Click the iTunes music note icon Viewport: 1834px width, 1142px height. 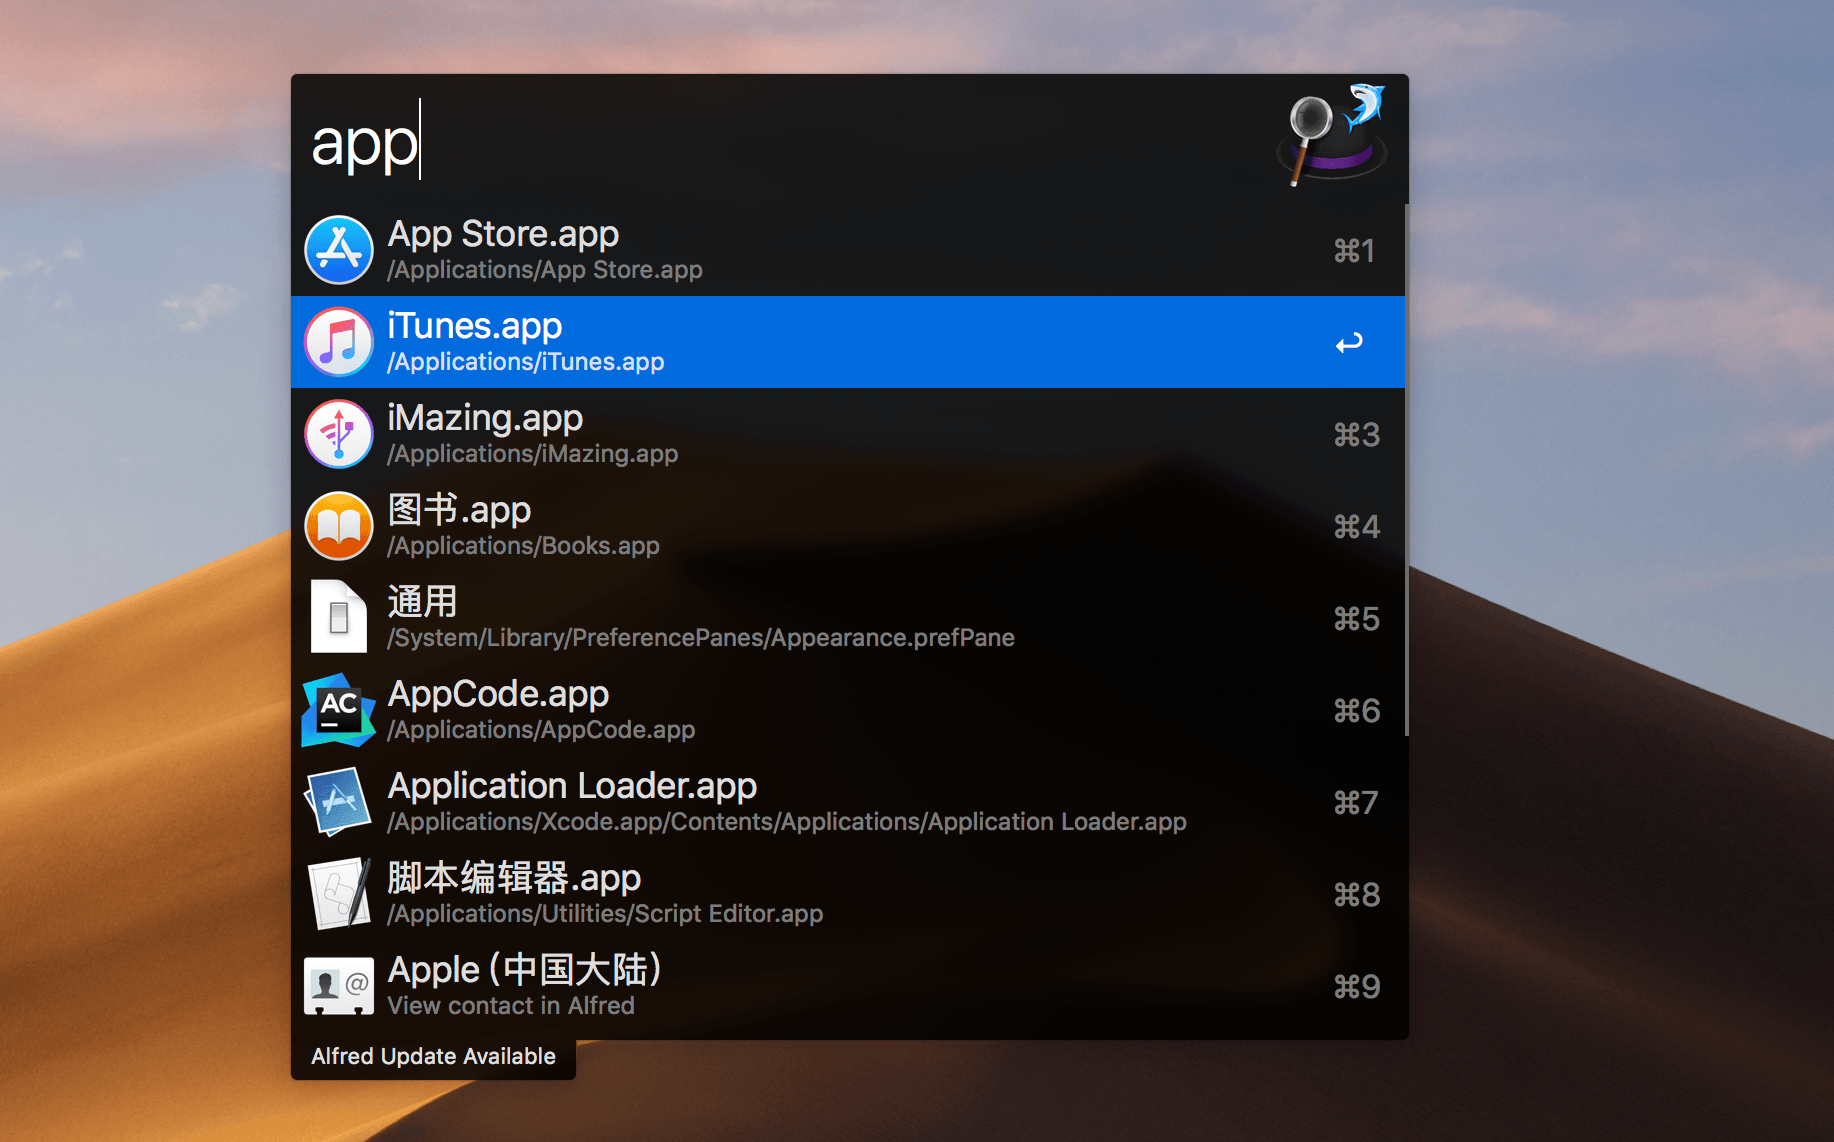coord(339,342)
